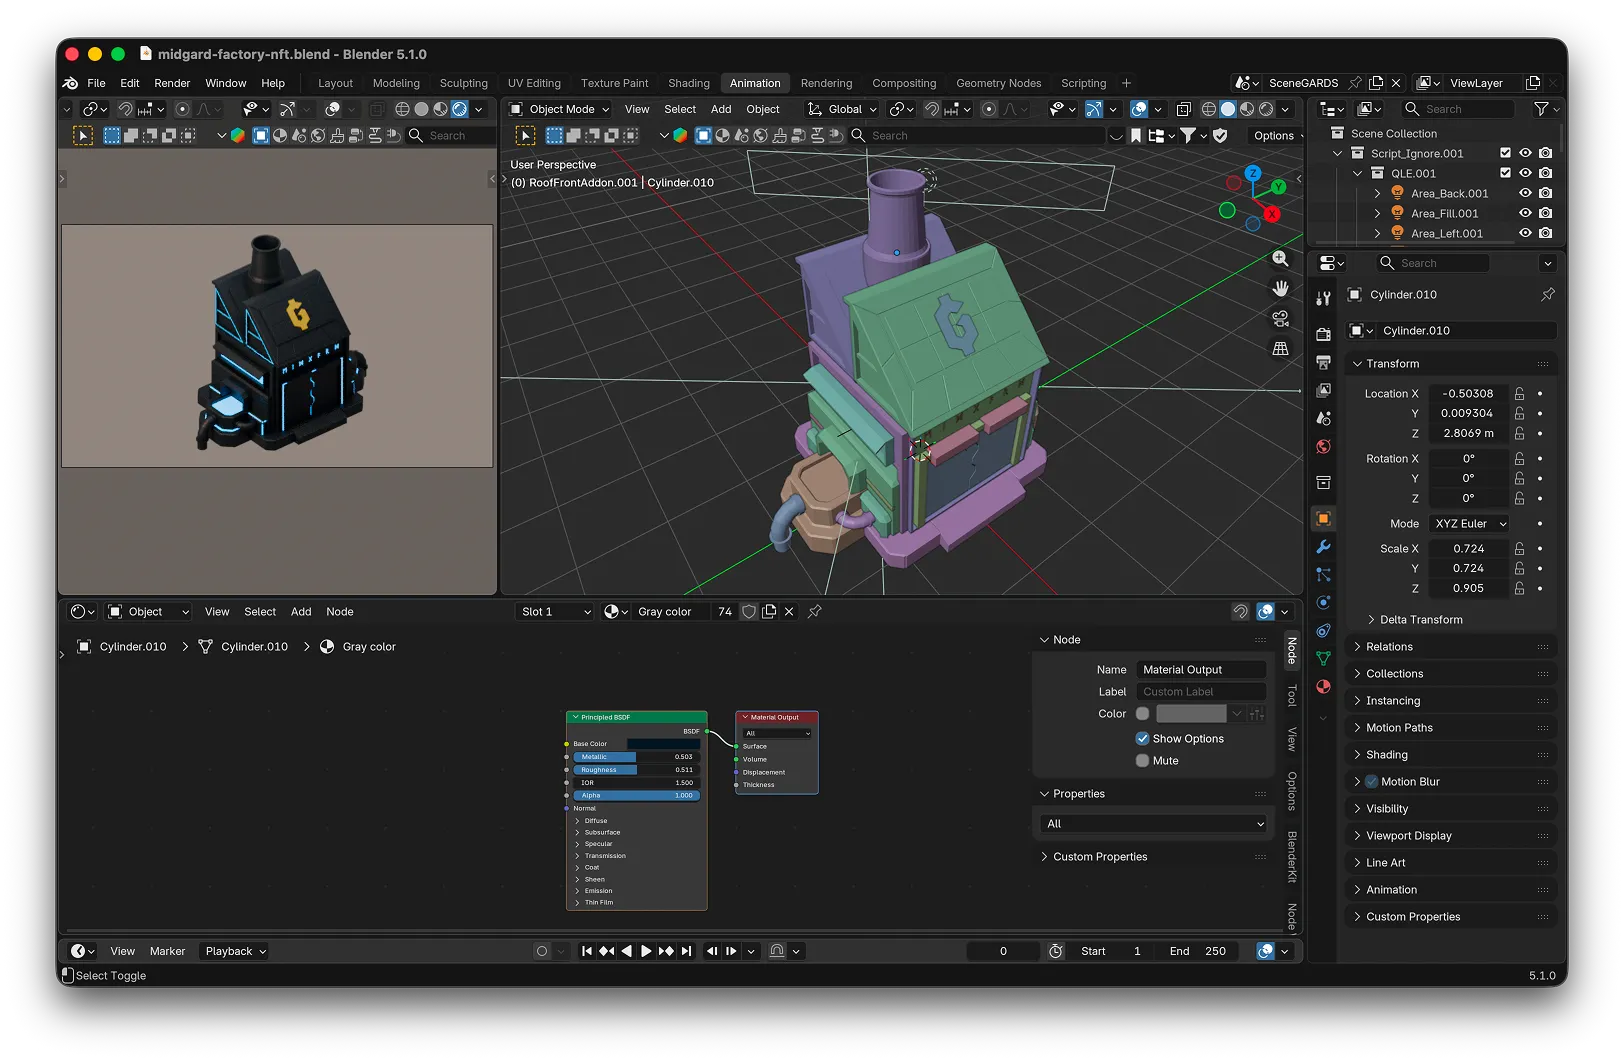Switch to the Shading workspace tab
The image size is (1624, 1061).
coord(688,83)
